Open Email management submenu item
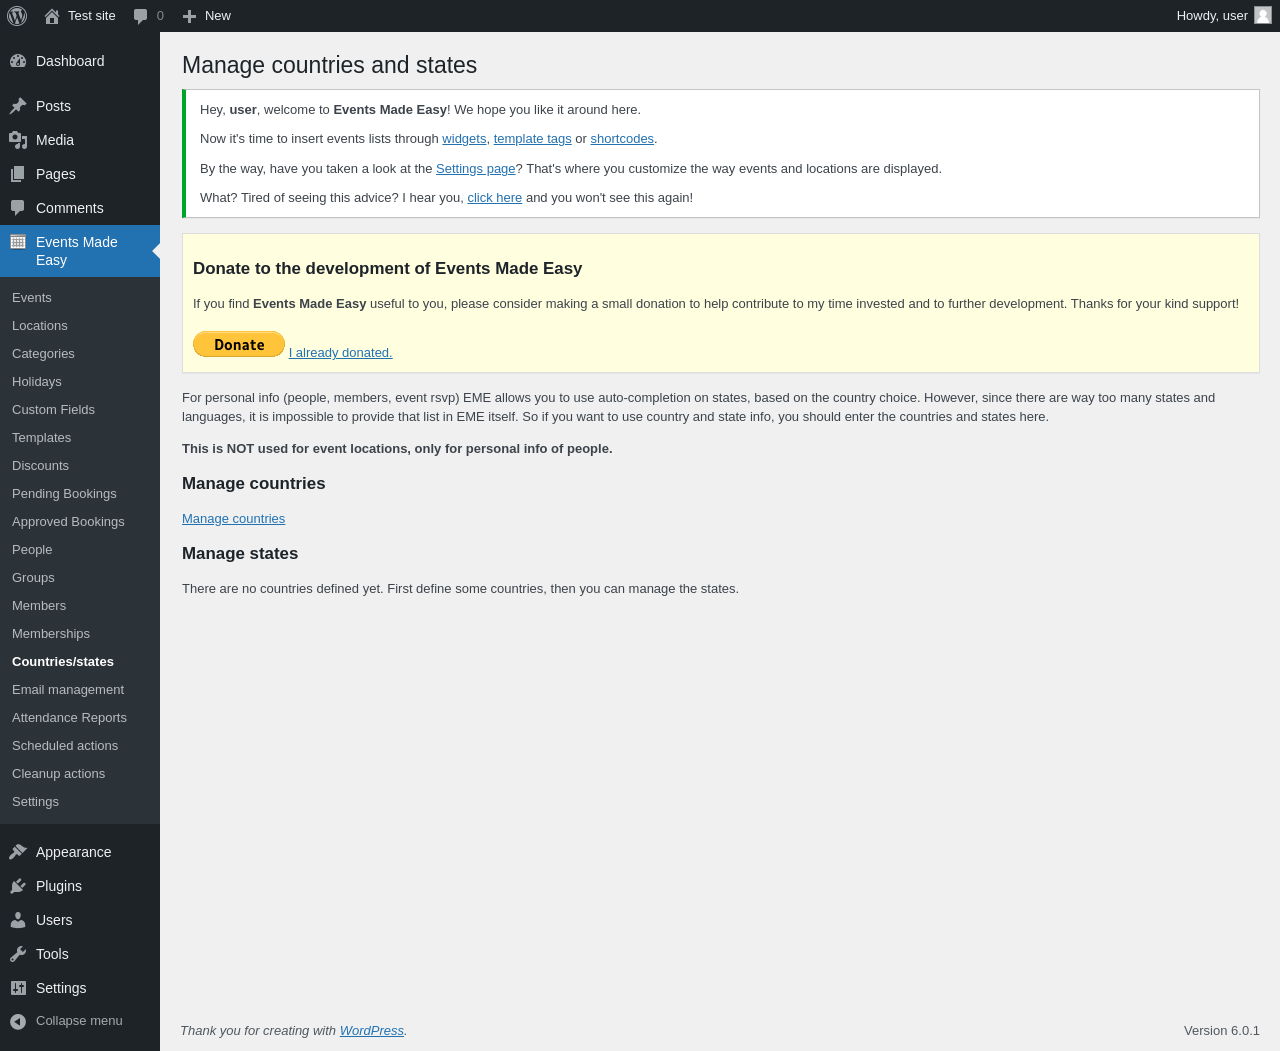Screen dimensions: 1280x1051 (x=68, y=690)
